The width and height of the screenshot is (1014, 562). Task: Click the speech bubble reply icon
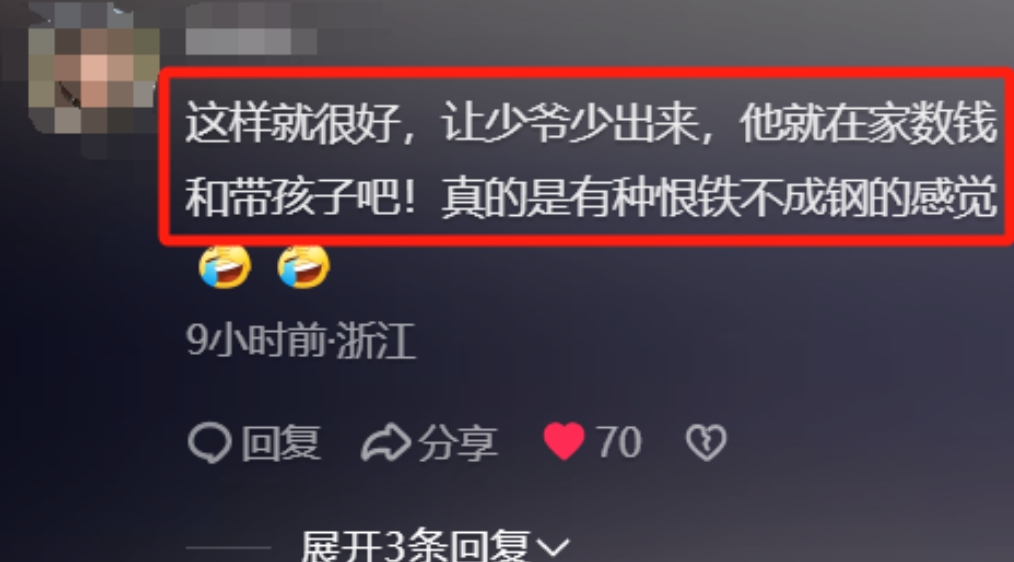coord(210,443)
